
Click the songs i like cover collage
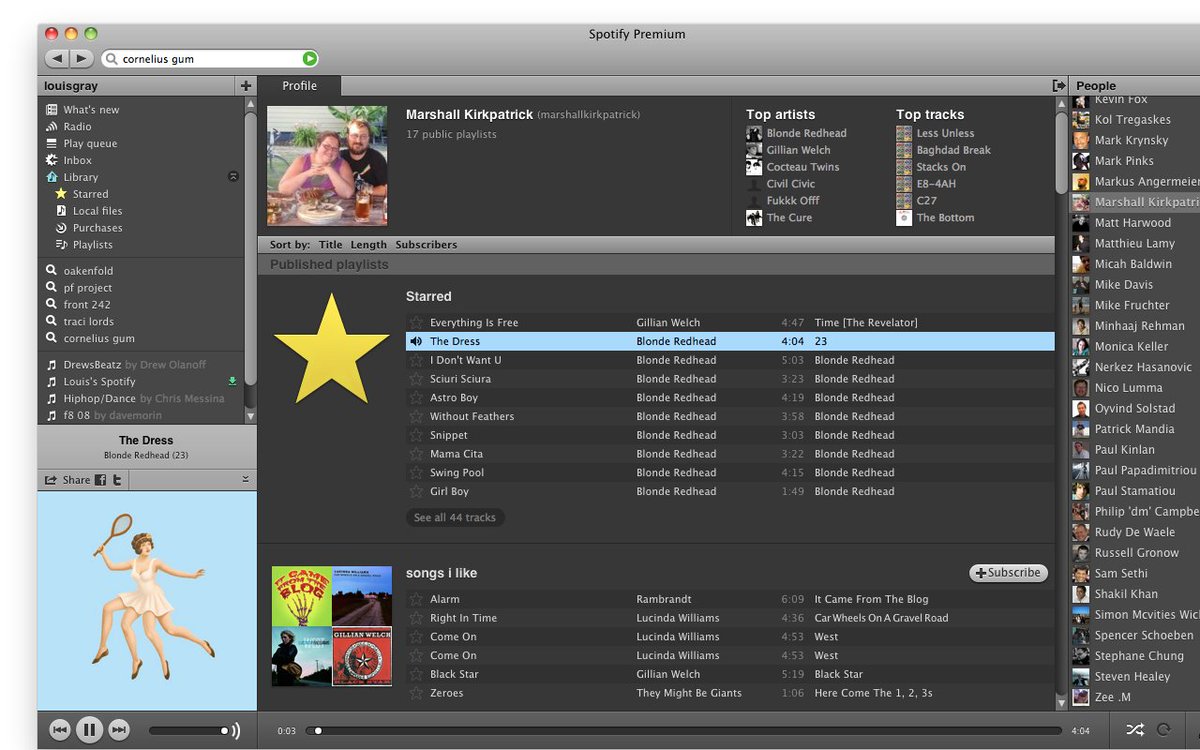tap(332, 626)
